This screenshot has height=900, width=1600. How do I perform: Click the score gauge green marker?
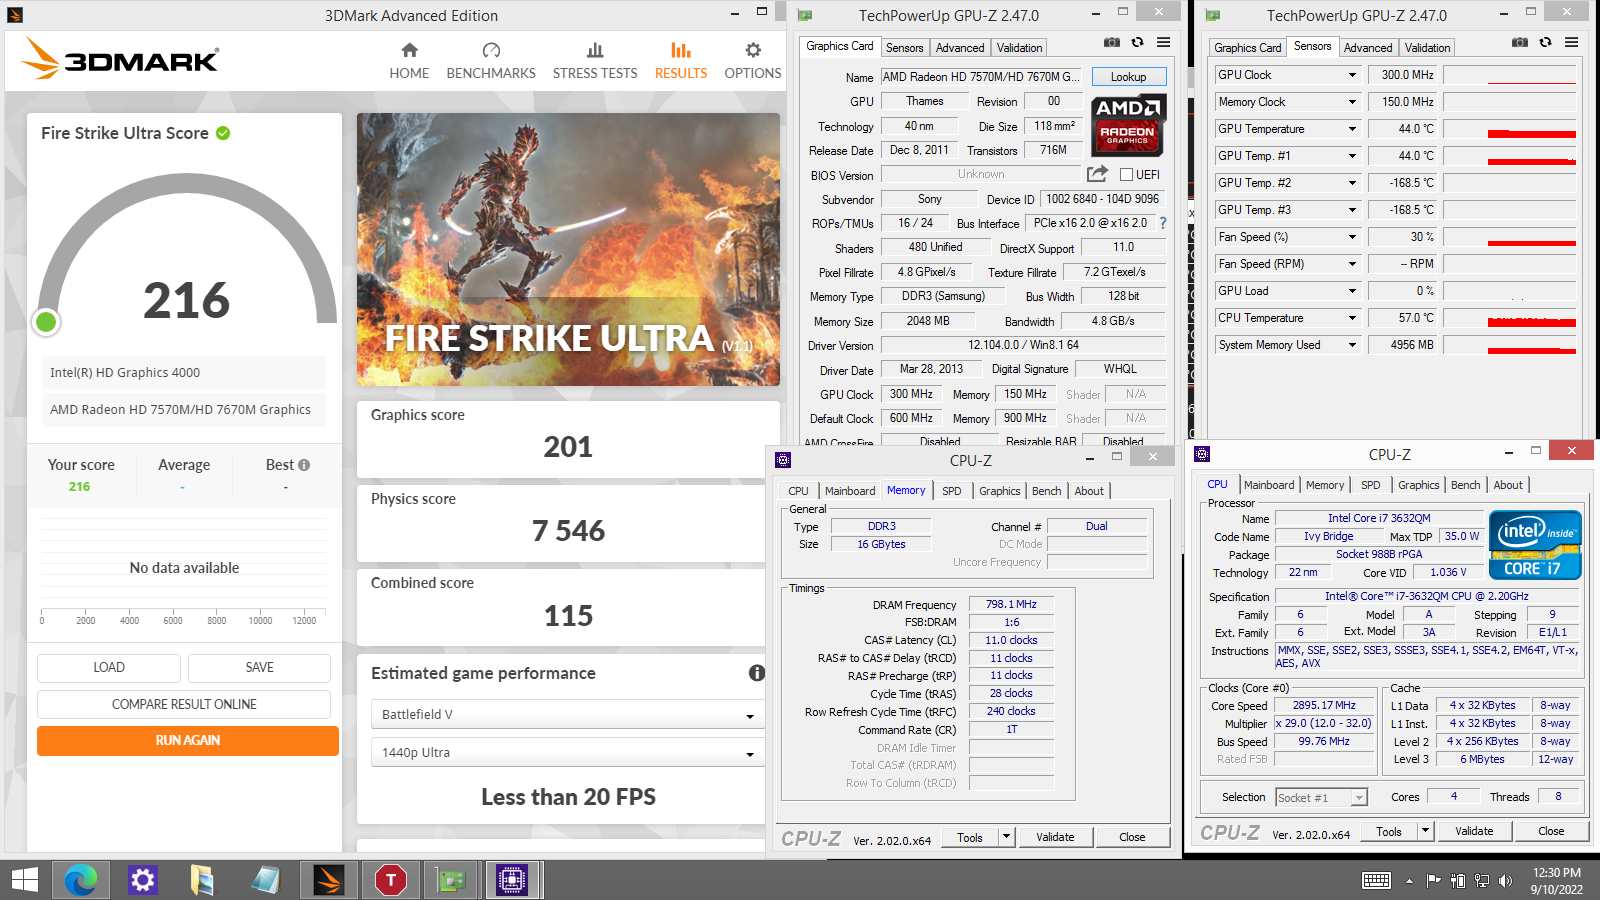[x=46, y=322]
